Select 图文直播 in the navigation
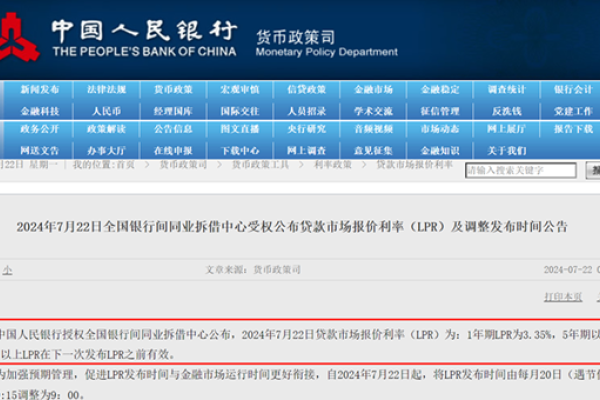 pyautogui.click(x=240, y=129)
